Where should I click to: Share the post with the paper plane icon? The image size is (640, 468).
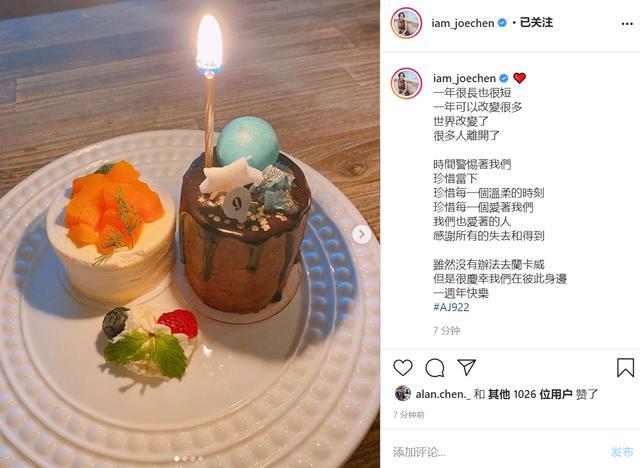coord(466,367)
